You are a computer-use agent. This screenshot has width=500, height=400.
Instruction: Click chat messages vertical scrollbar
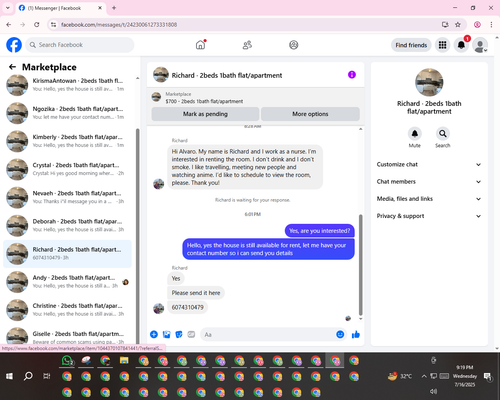click(360, 265)
